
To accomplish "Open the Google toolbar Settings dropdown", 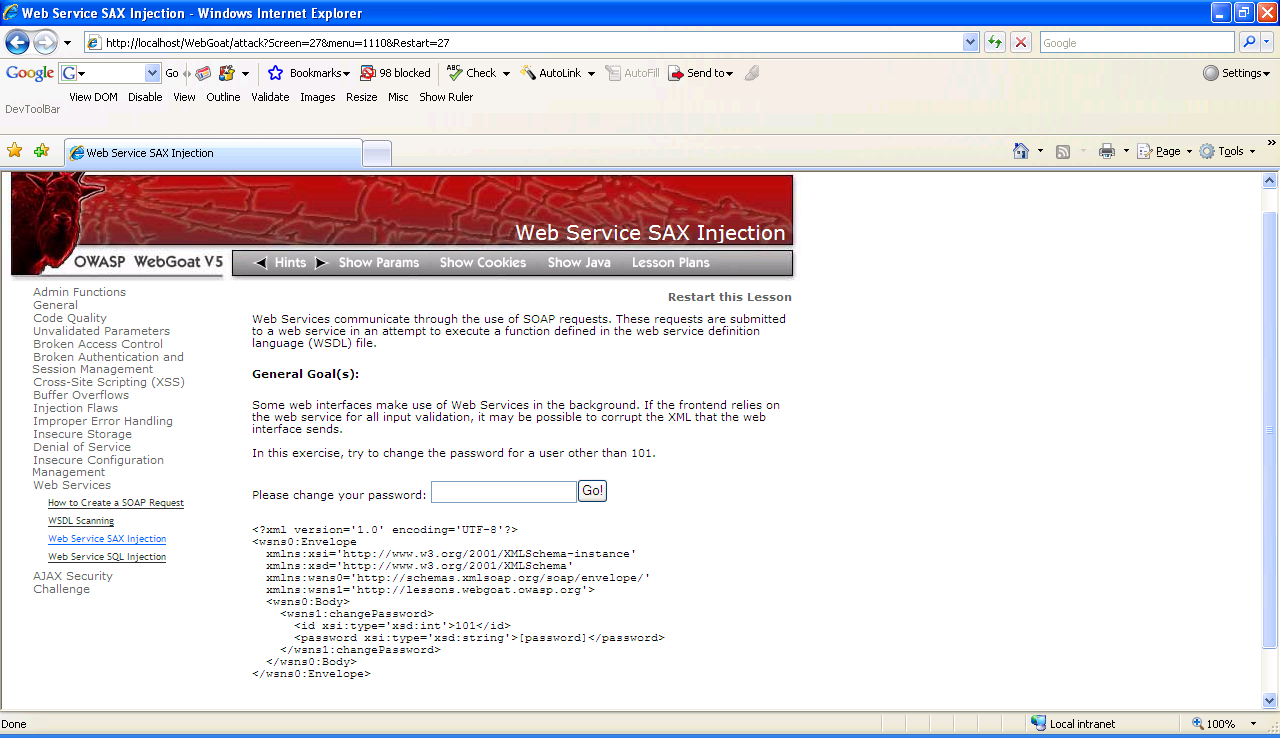I will (1237, 73).
